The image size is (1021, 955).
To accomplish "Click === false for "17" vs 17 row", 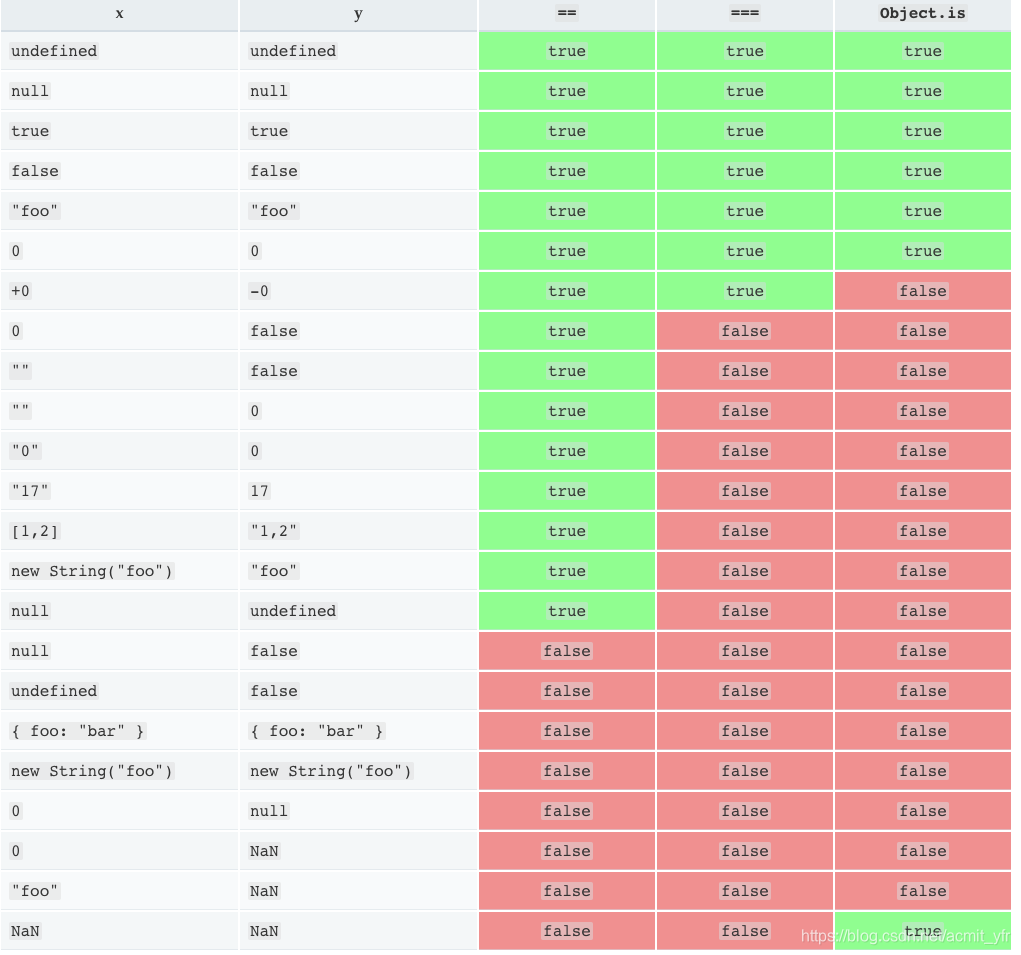I will 744,491.
